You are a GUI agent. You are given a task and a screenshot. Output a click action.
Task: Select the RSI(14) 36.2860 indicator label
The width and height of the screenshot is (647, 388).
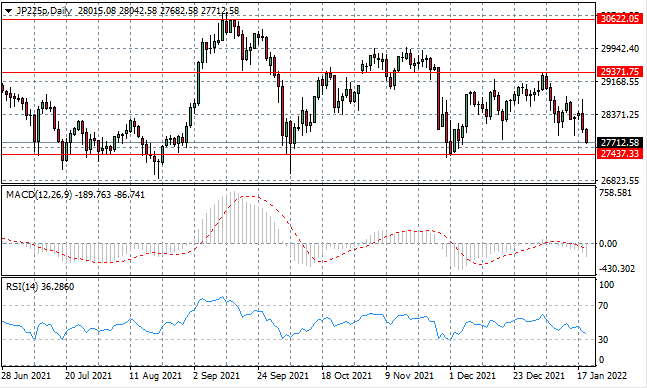pyautogui.click(x=40, y=286)
